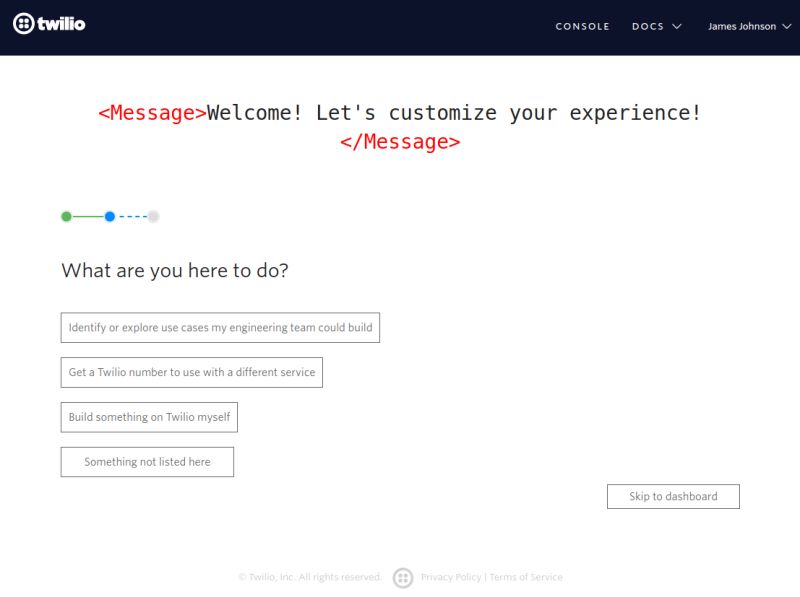Click the dashed progress connector line

coord(132,215)
